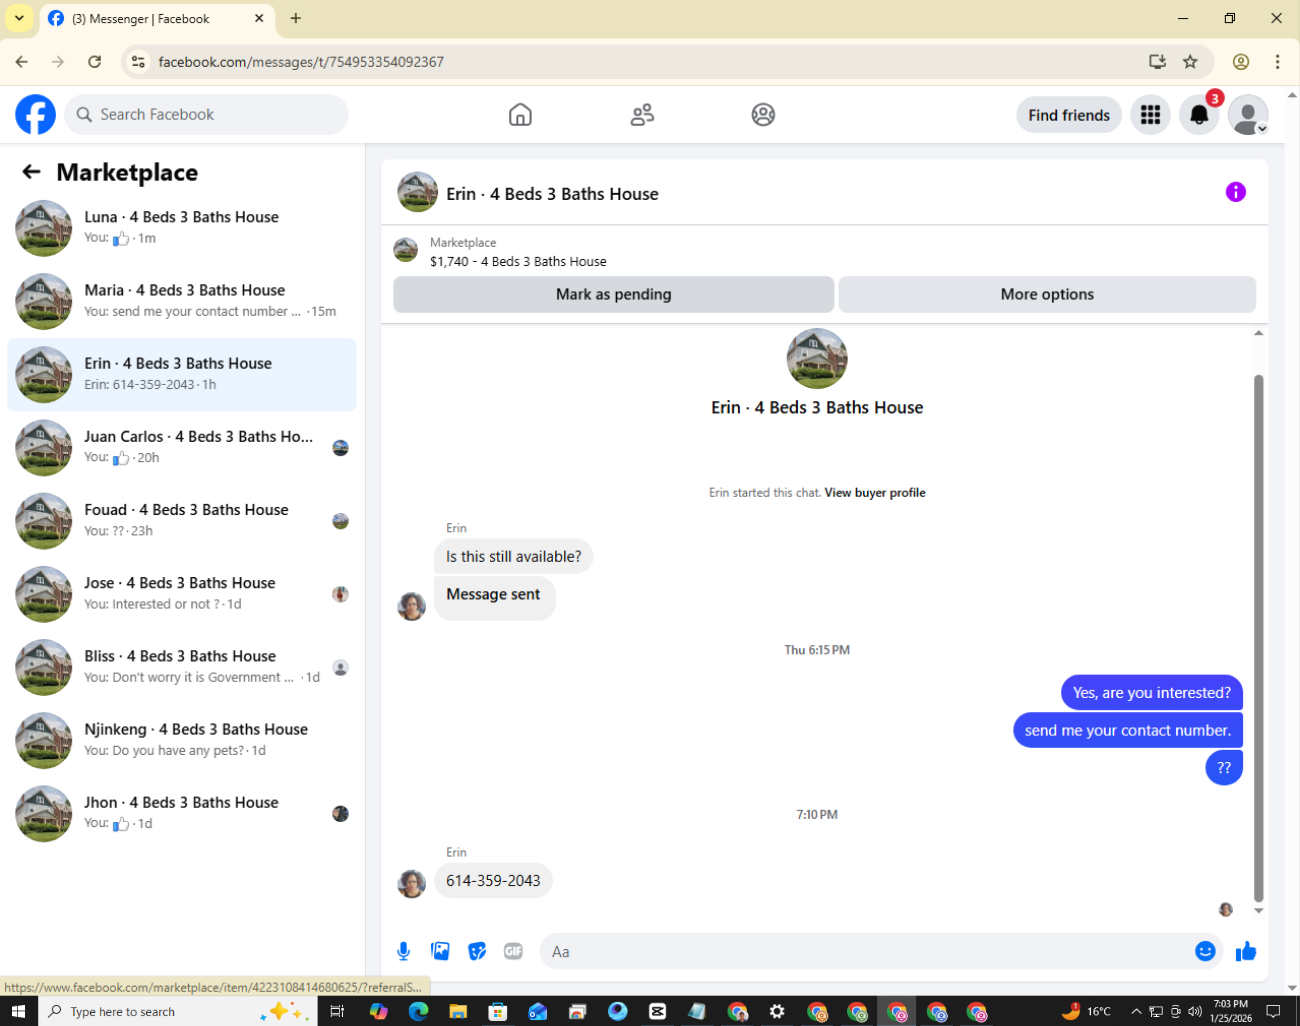Open the notifications bell
The height and width of the screenshot is (1026, 1300).
pos(1199,115)
